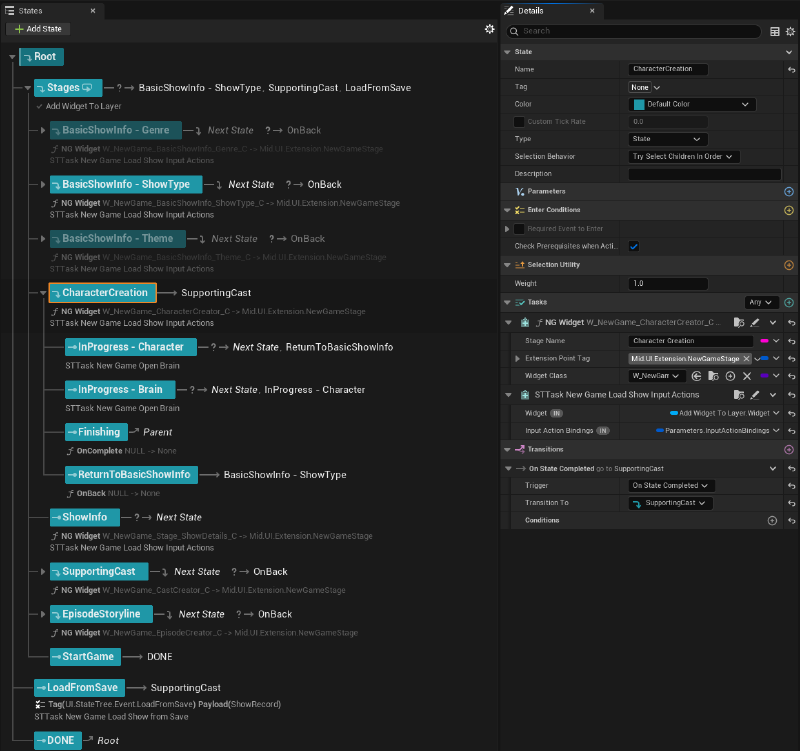Click the Add State button

[x=38, y=29]
